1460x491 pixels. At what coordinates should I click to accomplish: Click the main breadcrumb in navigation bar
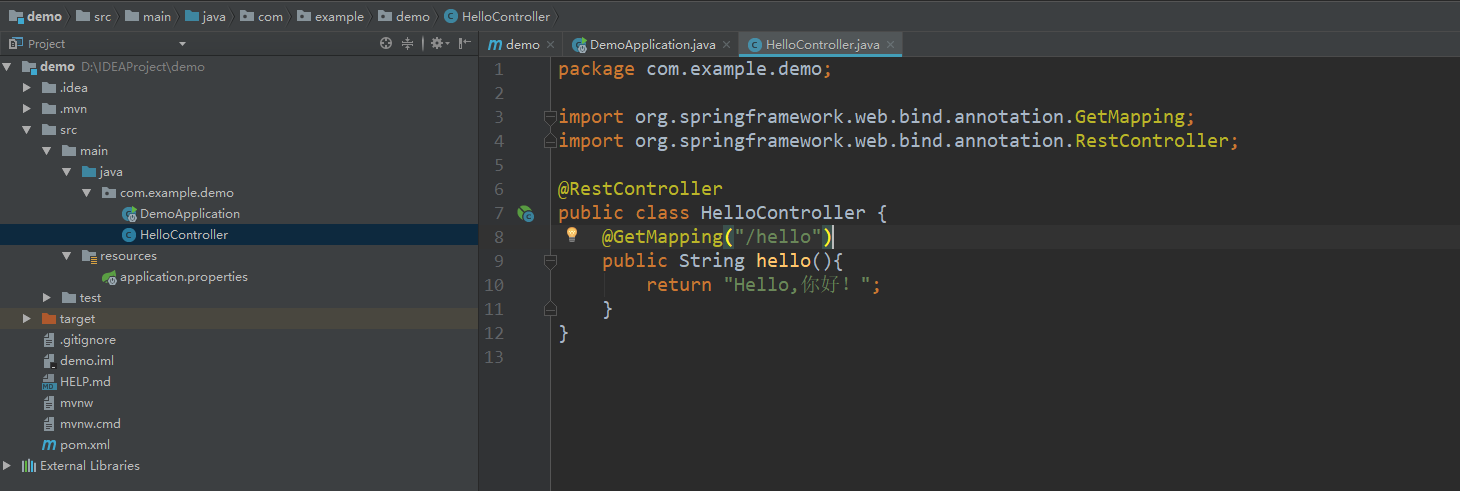(x=149, y=16)
